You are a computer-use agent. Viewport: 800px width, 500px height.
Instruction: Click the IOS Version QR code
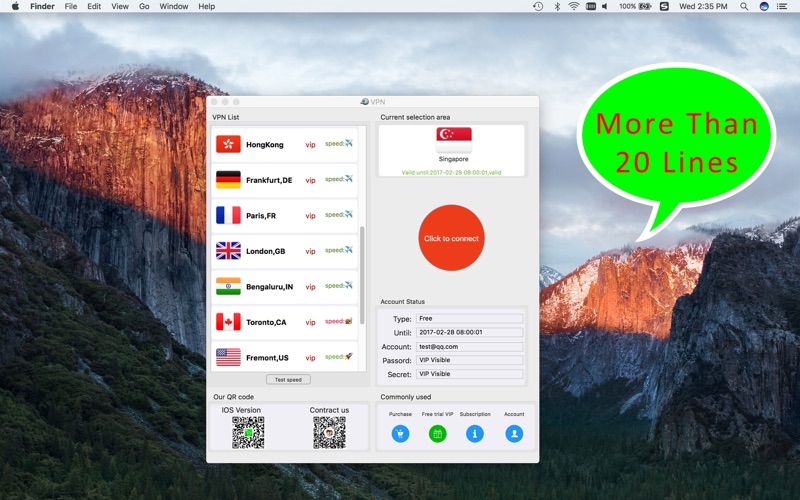(x=248, y=433)
